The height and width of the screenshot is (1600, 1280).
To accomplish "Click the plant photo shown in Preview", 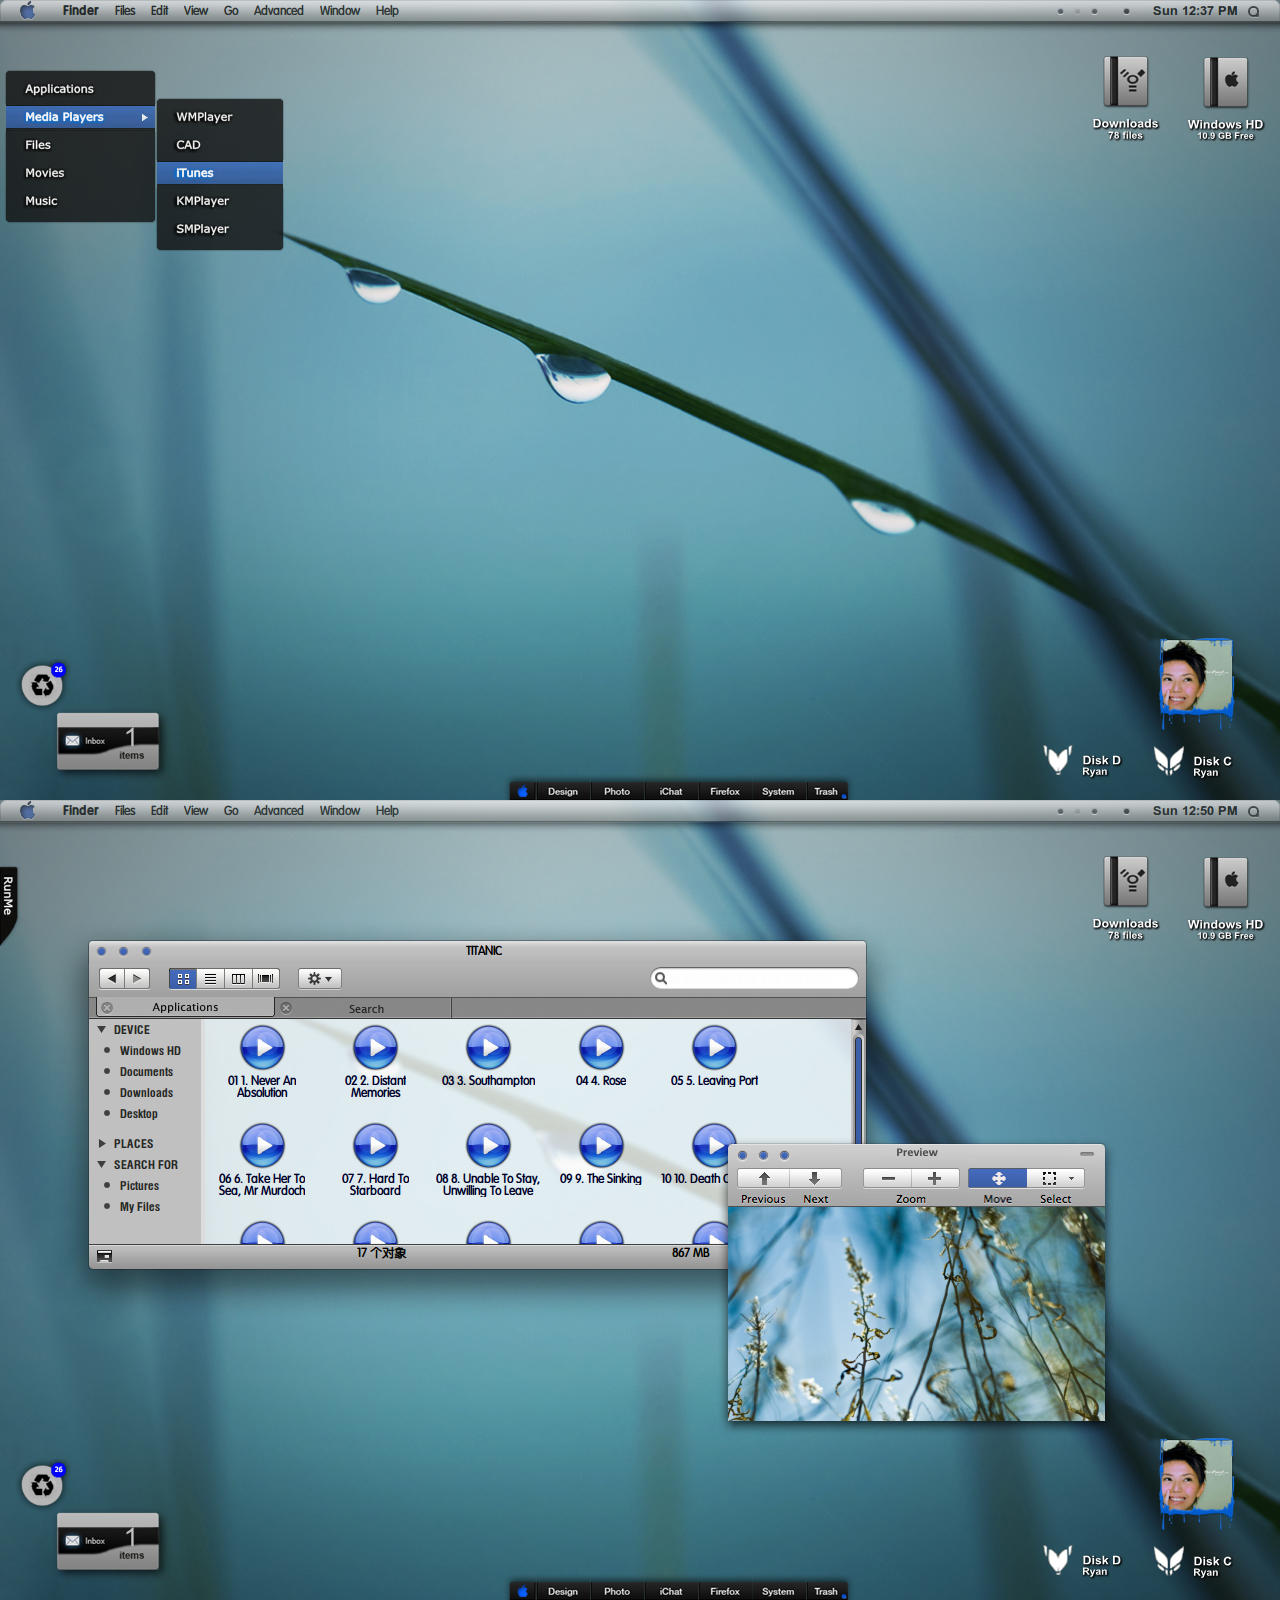I will tap(916, 1313).
